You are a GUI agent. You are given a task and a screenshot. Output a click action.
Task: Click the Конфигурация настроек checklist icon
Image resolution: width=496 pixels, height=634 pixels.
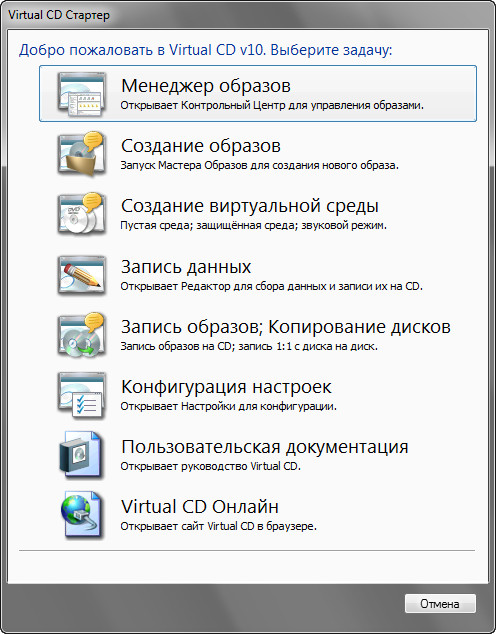click(x=82, y=395)
